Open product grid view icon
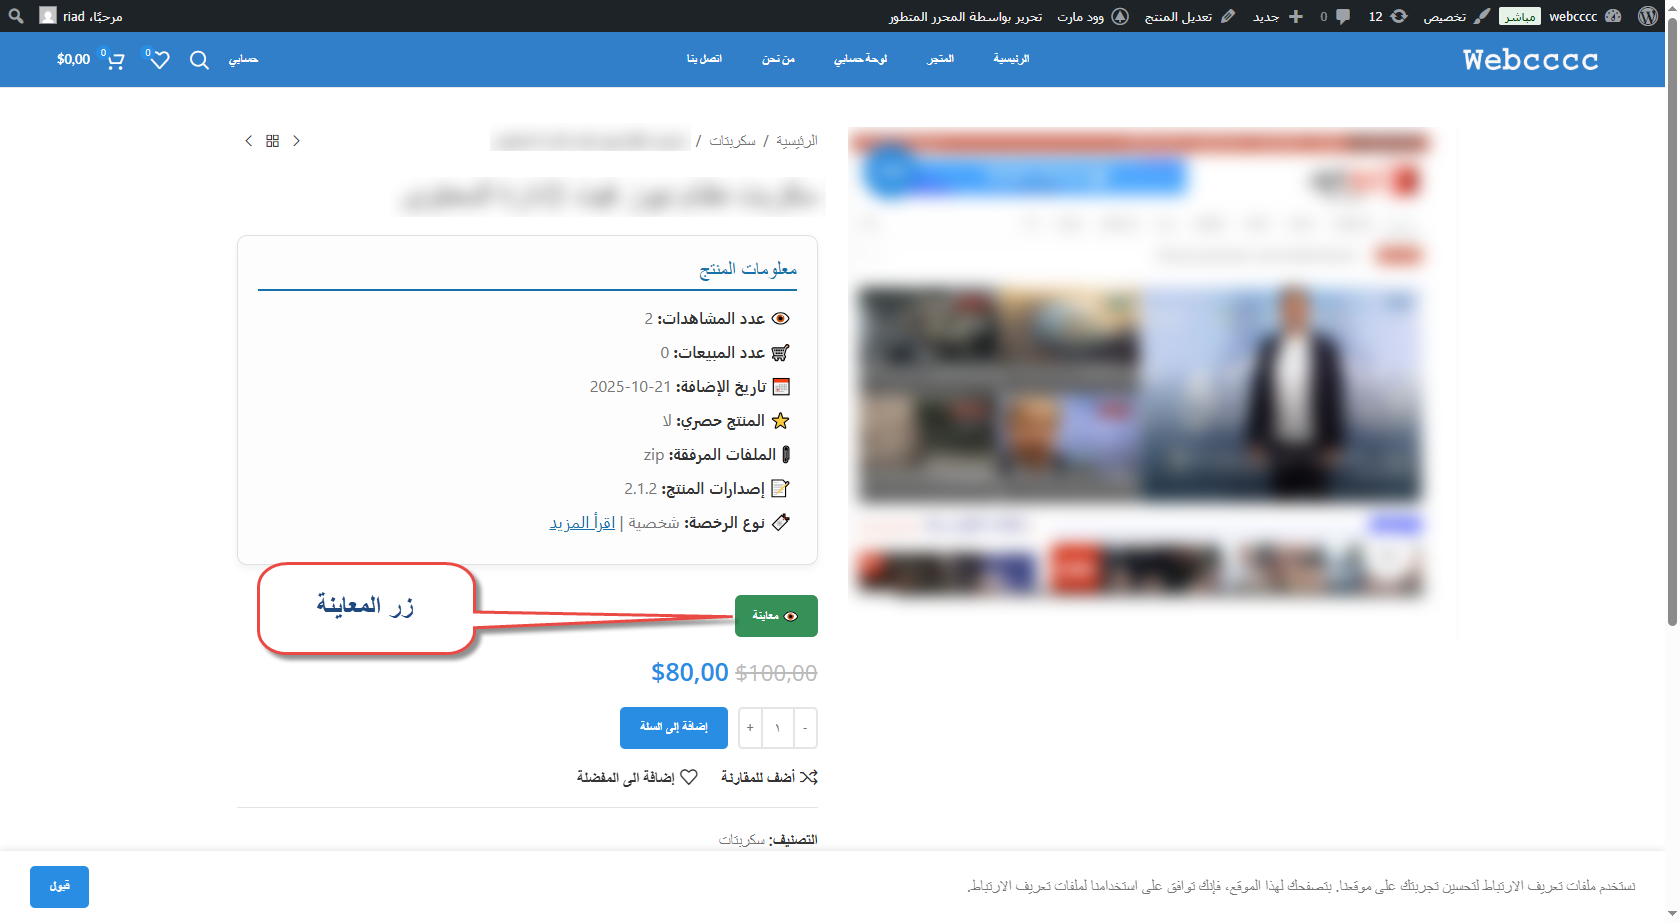Image resolution: width=1680 pixels, height=923 pixels. tap(272, 141)
